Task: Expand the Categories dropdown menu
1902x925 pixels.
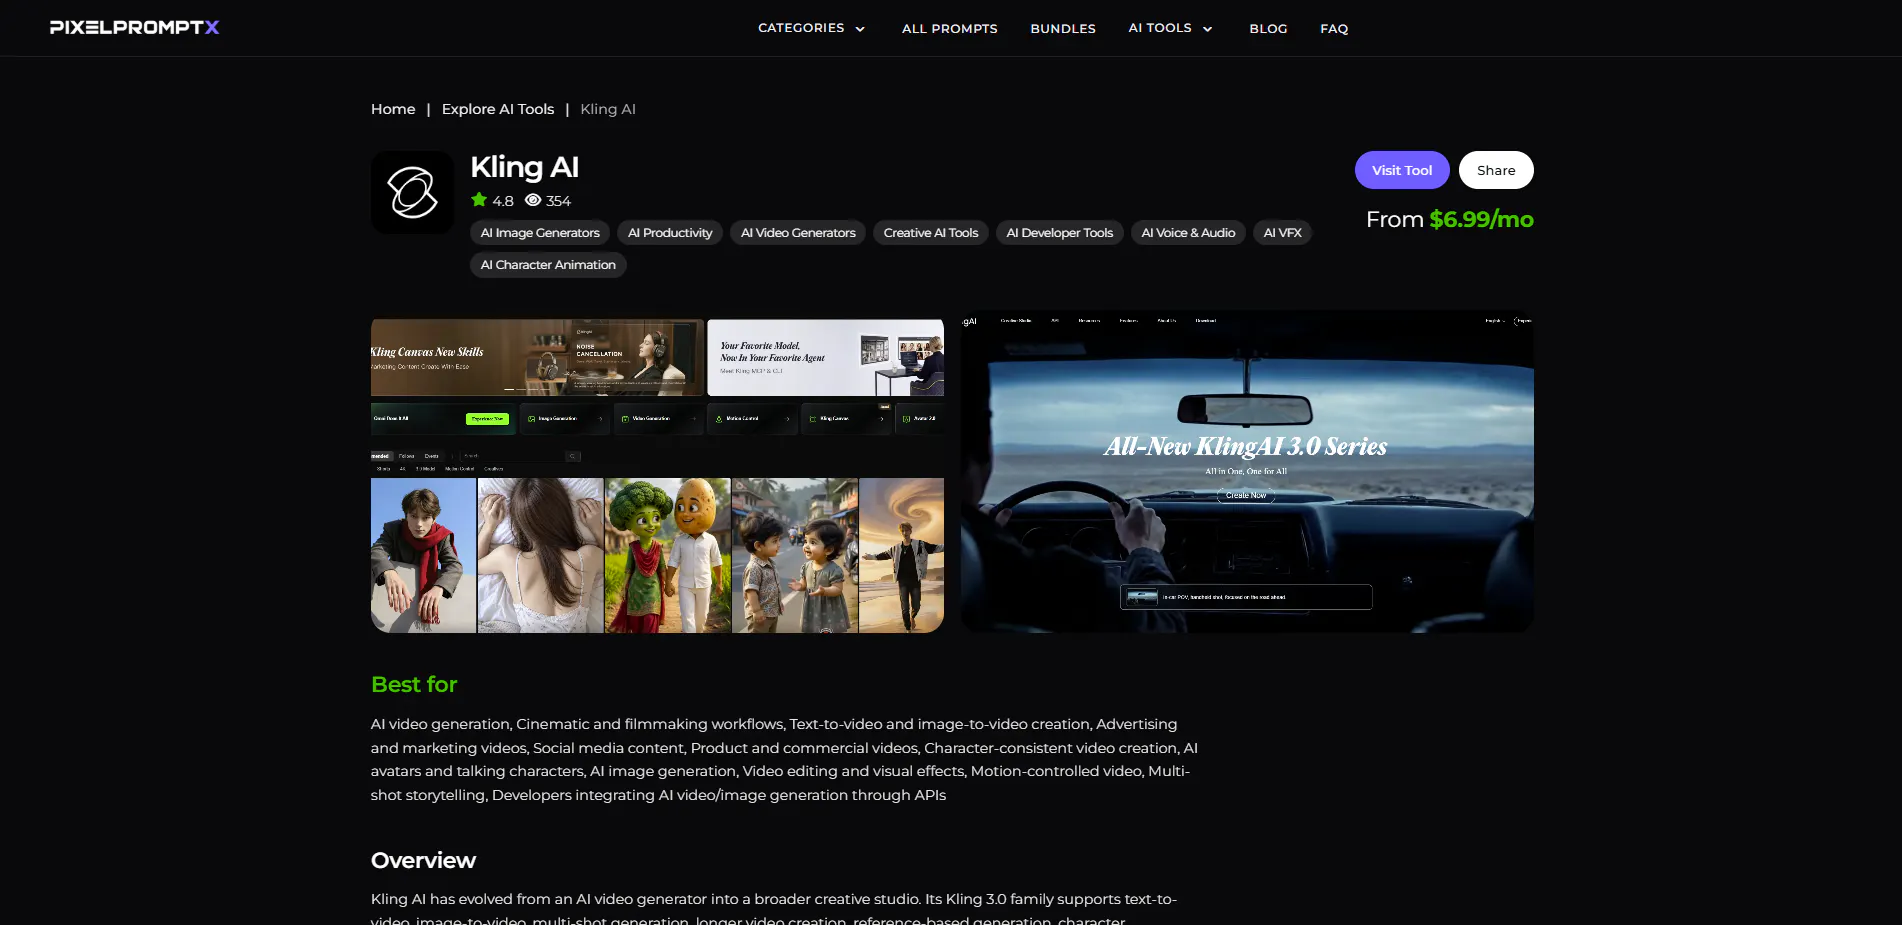Action: tap(811, 28)
